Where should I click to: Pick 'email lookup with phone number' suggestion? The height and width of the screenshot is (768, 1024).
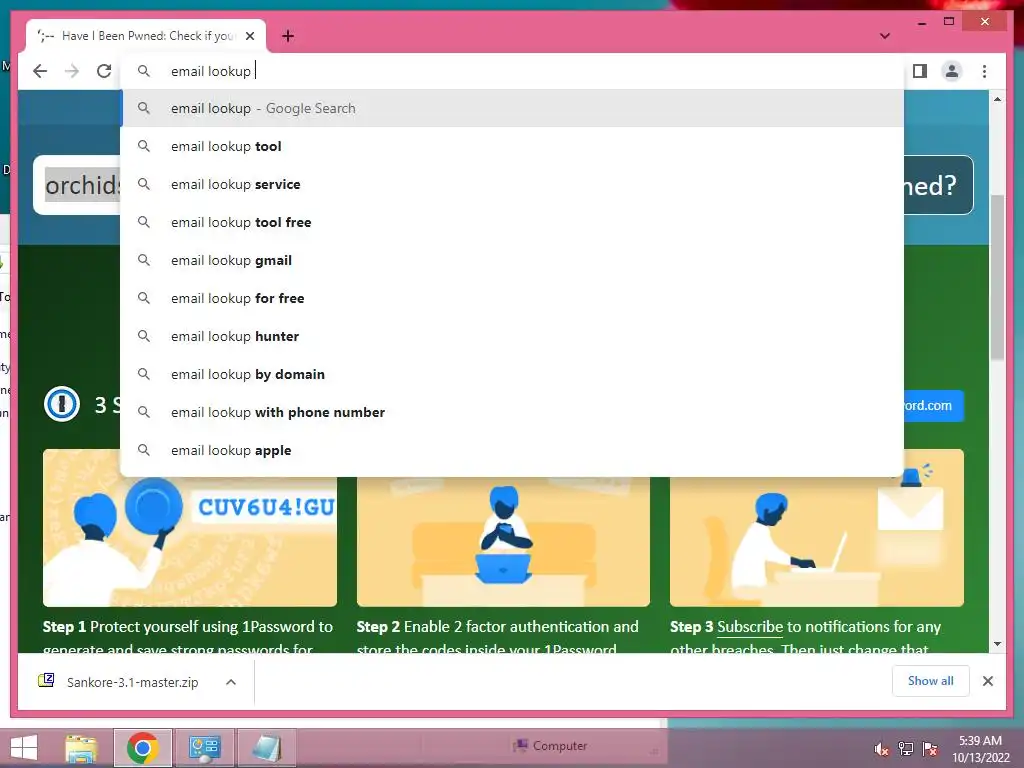513,412
